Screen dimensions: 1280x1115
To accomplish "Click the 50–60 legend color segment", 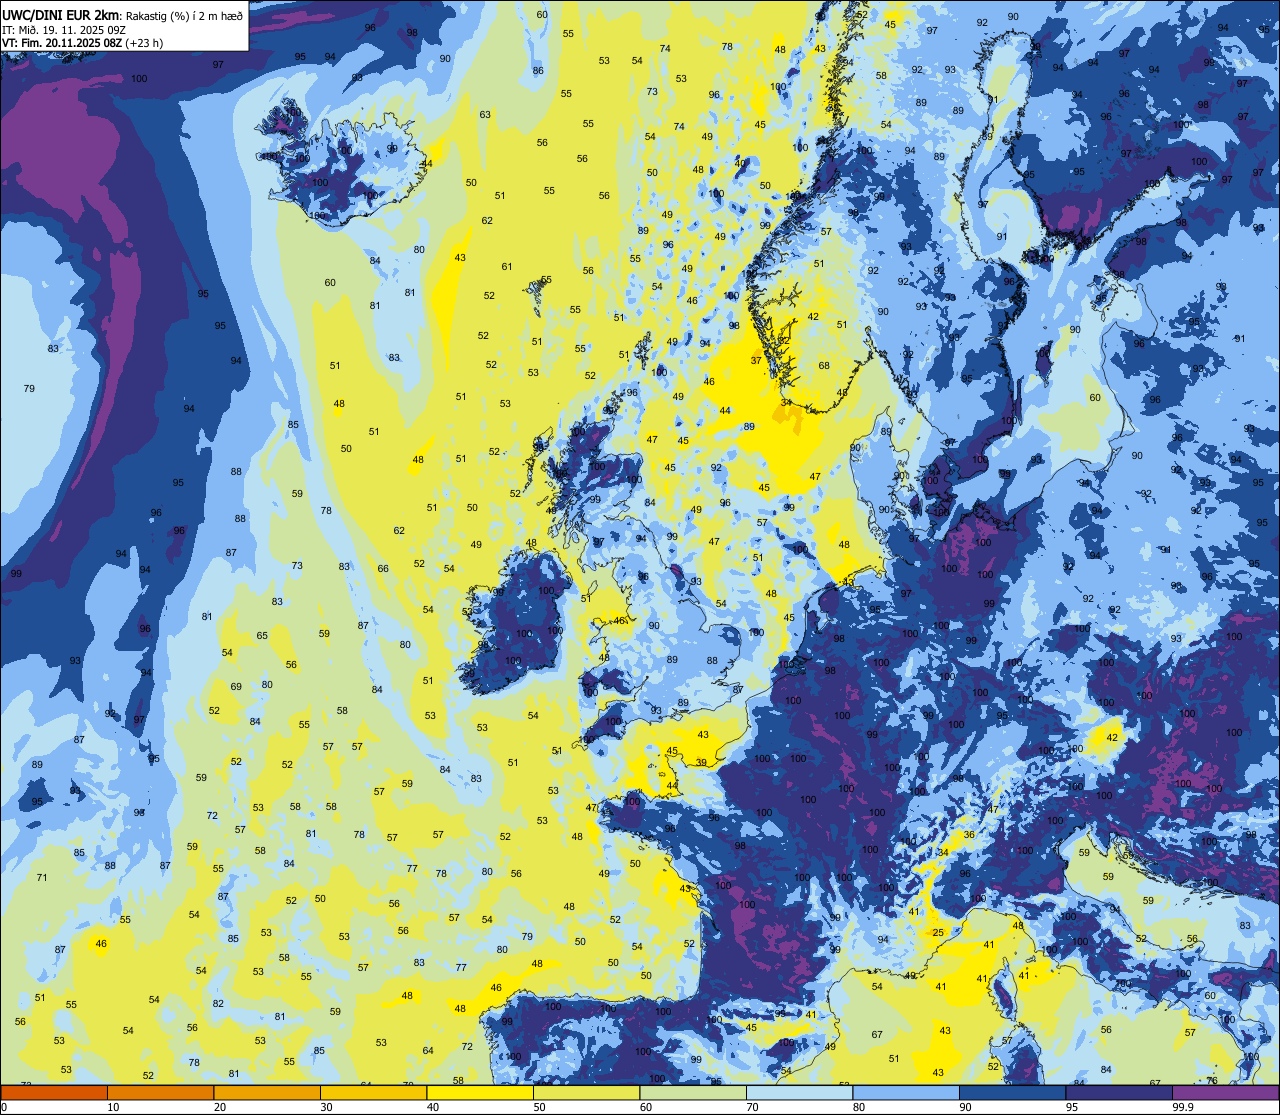I will pyautogui.click(x=586, y=1092).
